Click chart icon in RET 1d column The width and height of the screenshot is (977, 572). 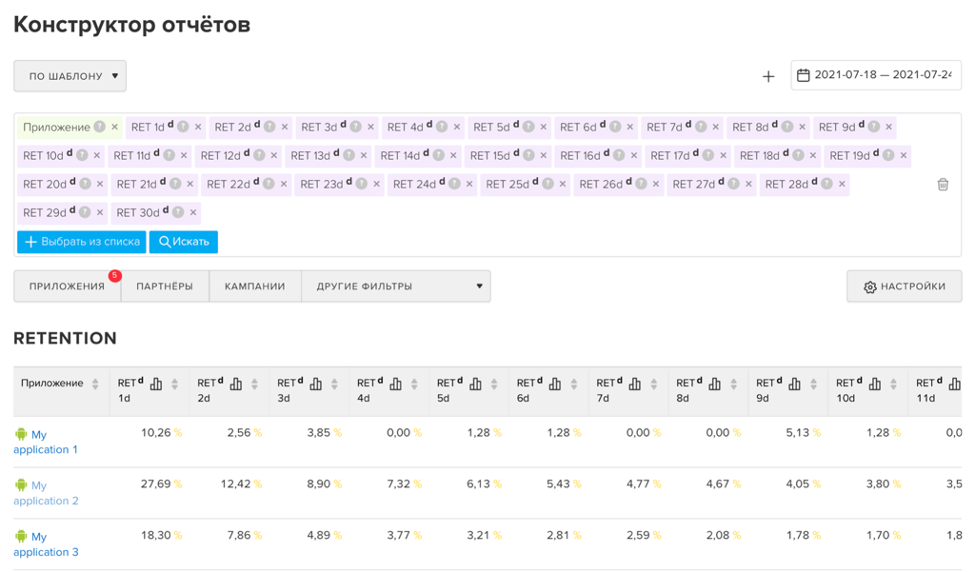[156, 384]
